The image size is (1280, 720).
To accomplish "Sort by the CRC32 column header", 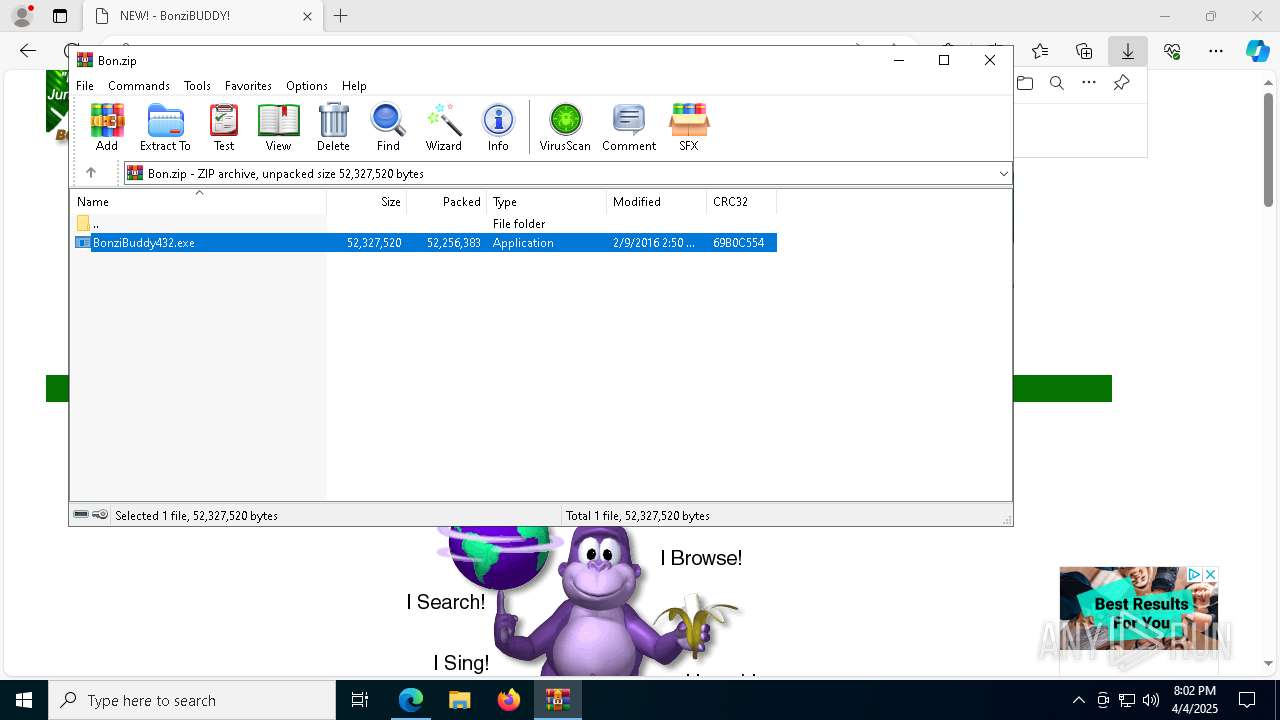I will tap(742, 202).
